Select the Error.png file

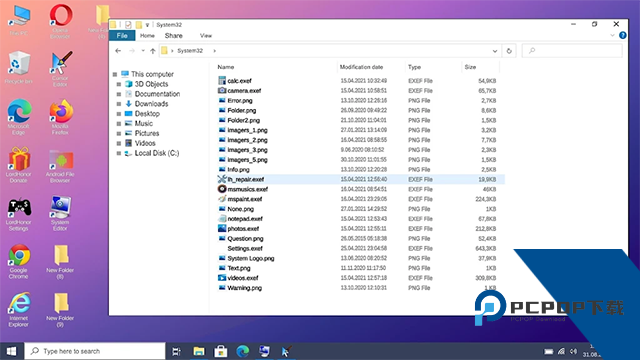[x=240, y=100]
